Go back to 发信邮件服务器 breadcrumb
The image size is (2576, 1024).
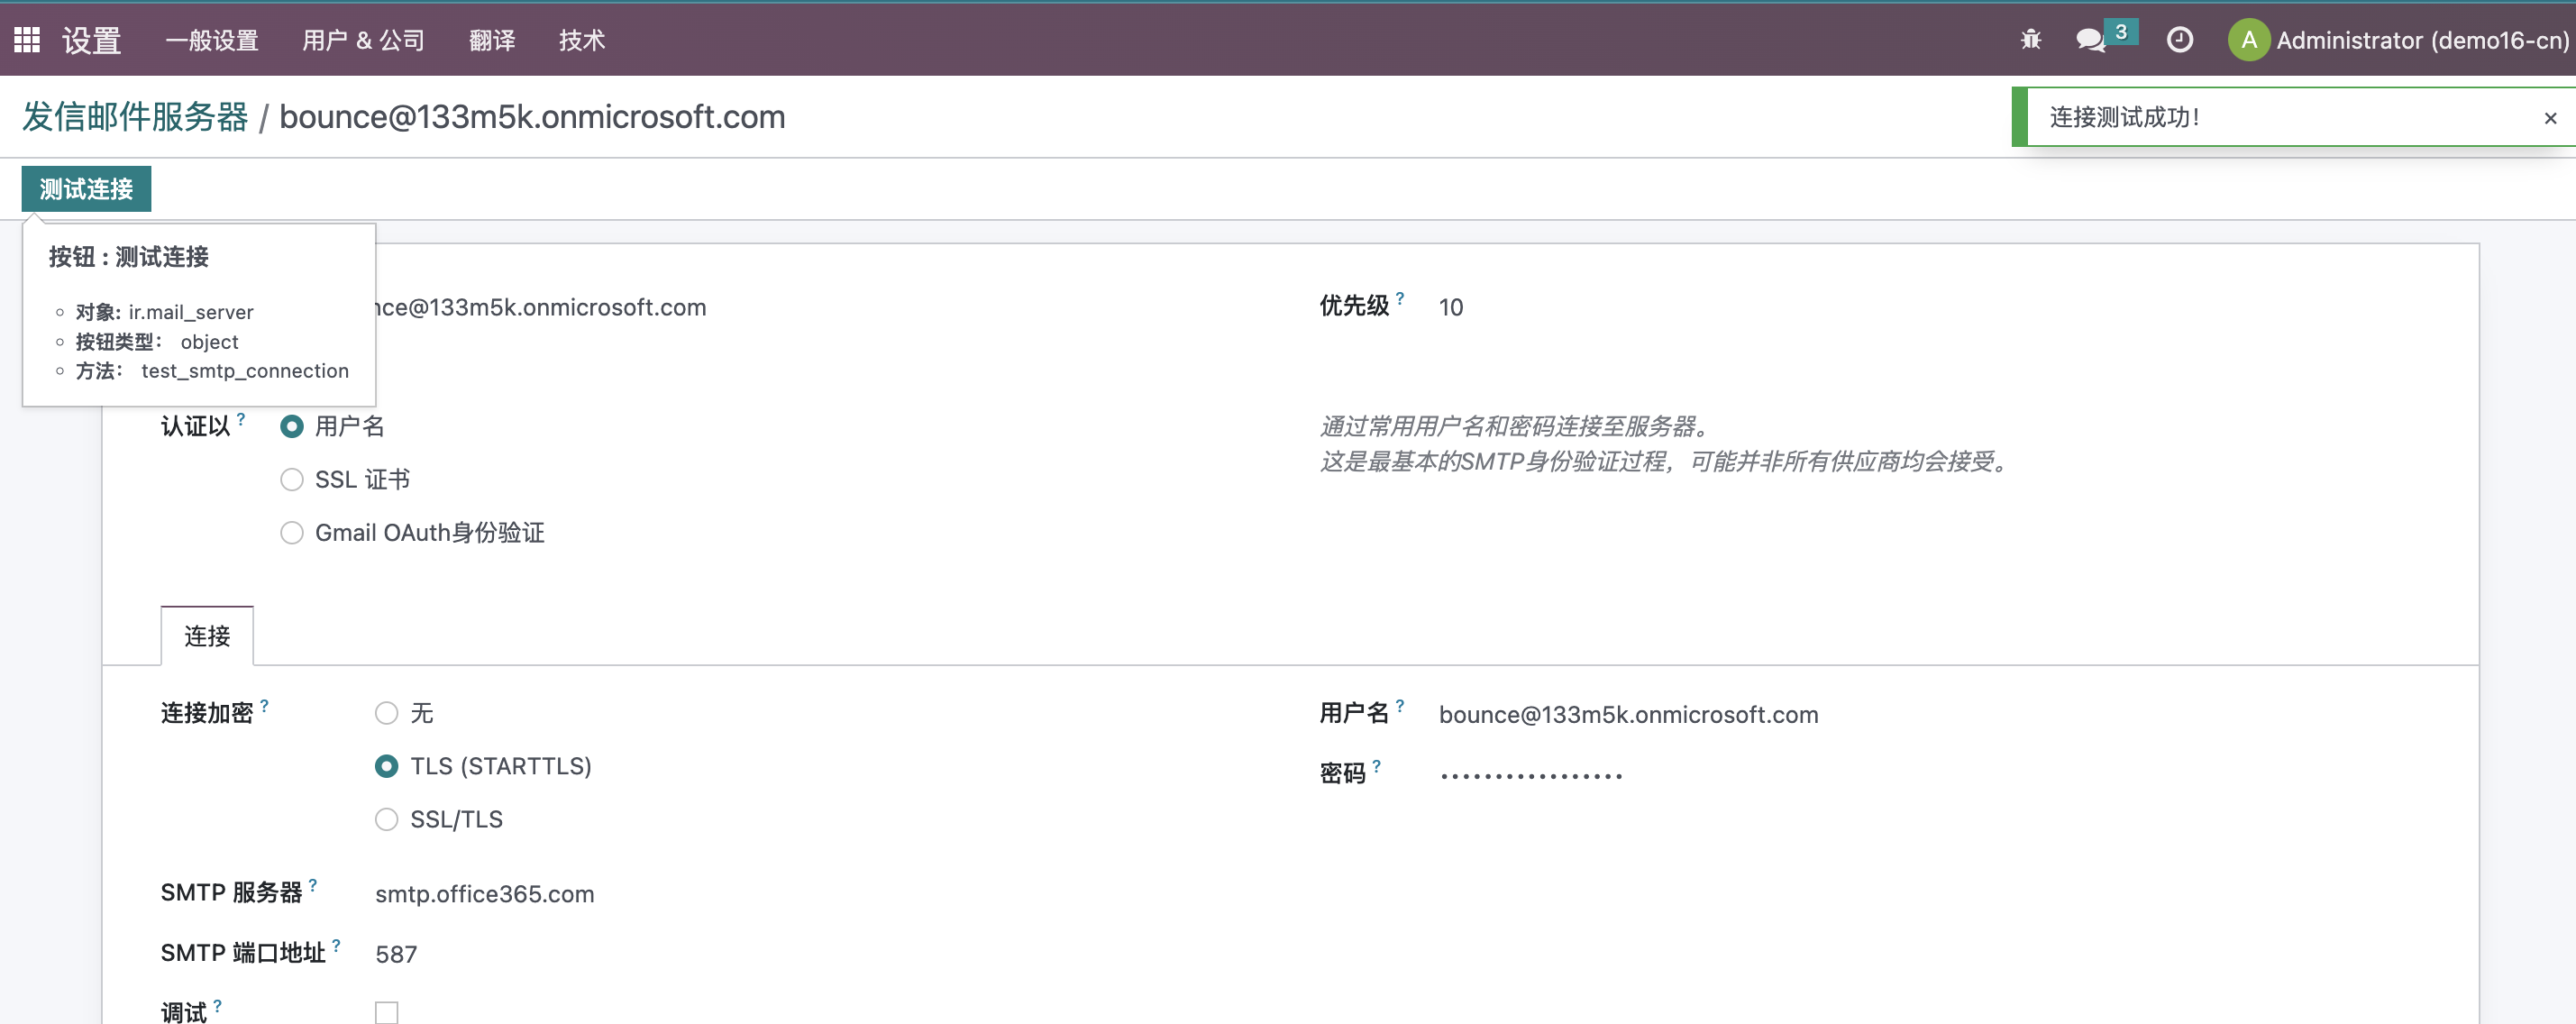135,117
